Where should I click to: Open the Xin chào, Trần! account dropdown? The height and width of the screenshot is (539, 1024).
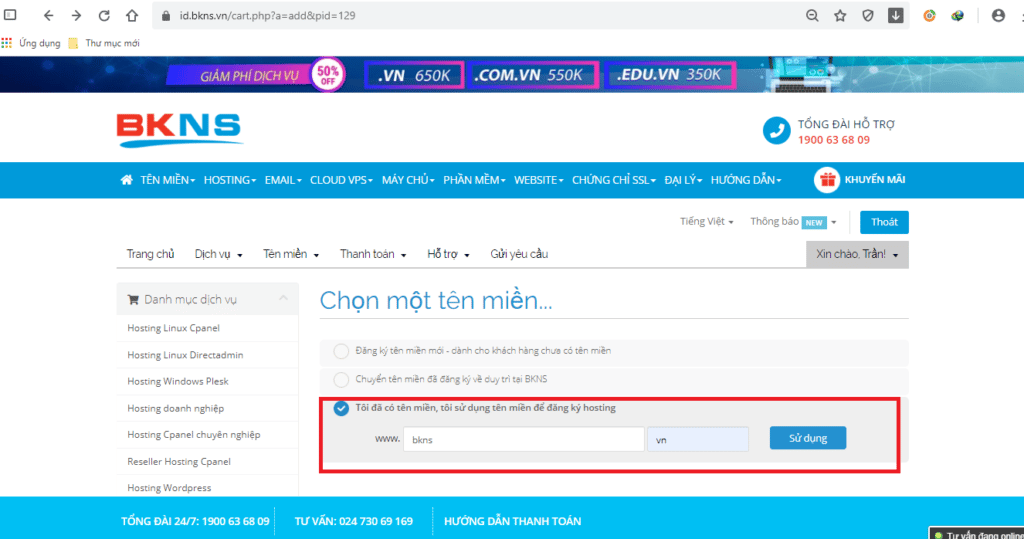click(x=857, y=254)
